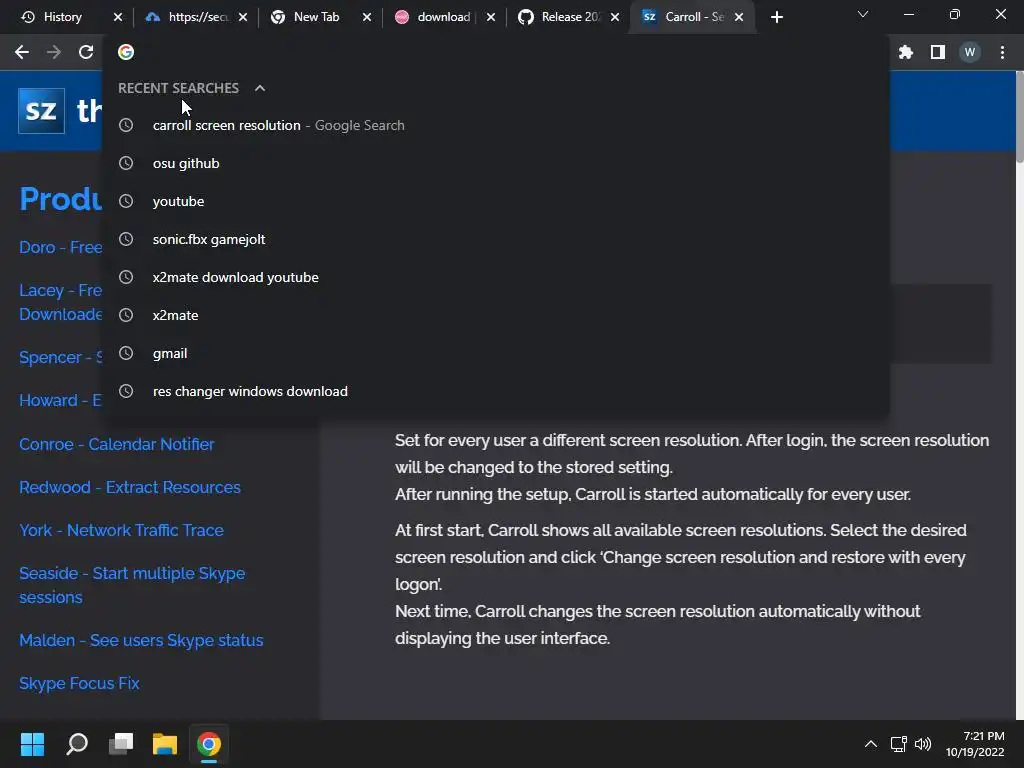Open the W profile avatar menu
Viewport: 1024px width, 768px height.
click(x=970, y=52)
